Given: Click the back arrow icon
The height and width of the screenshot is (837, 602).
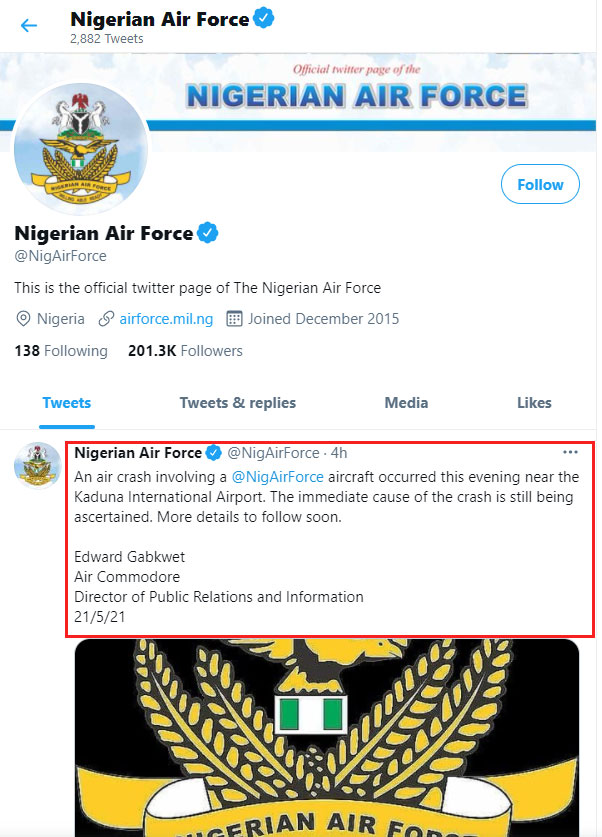Looking at the screenshot, I should tap(29, 26).
